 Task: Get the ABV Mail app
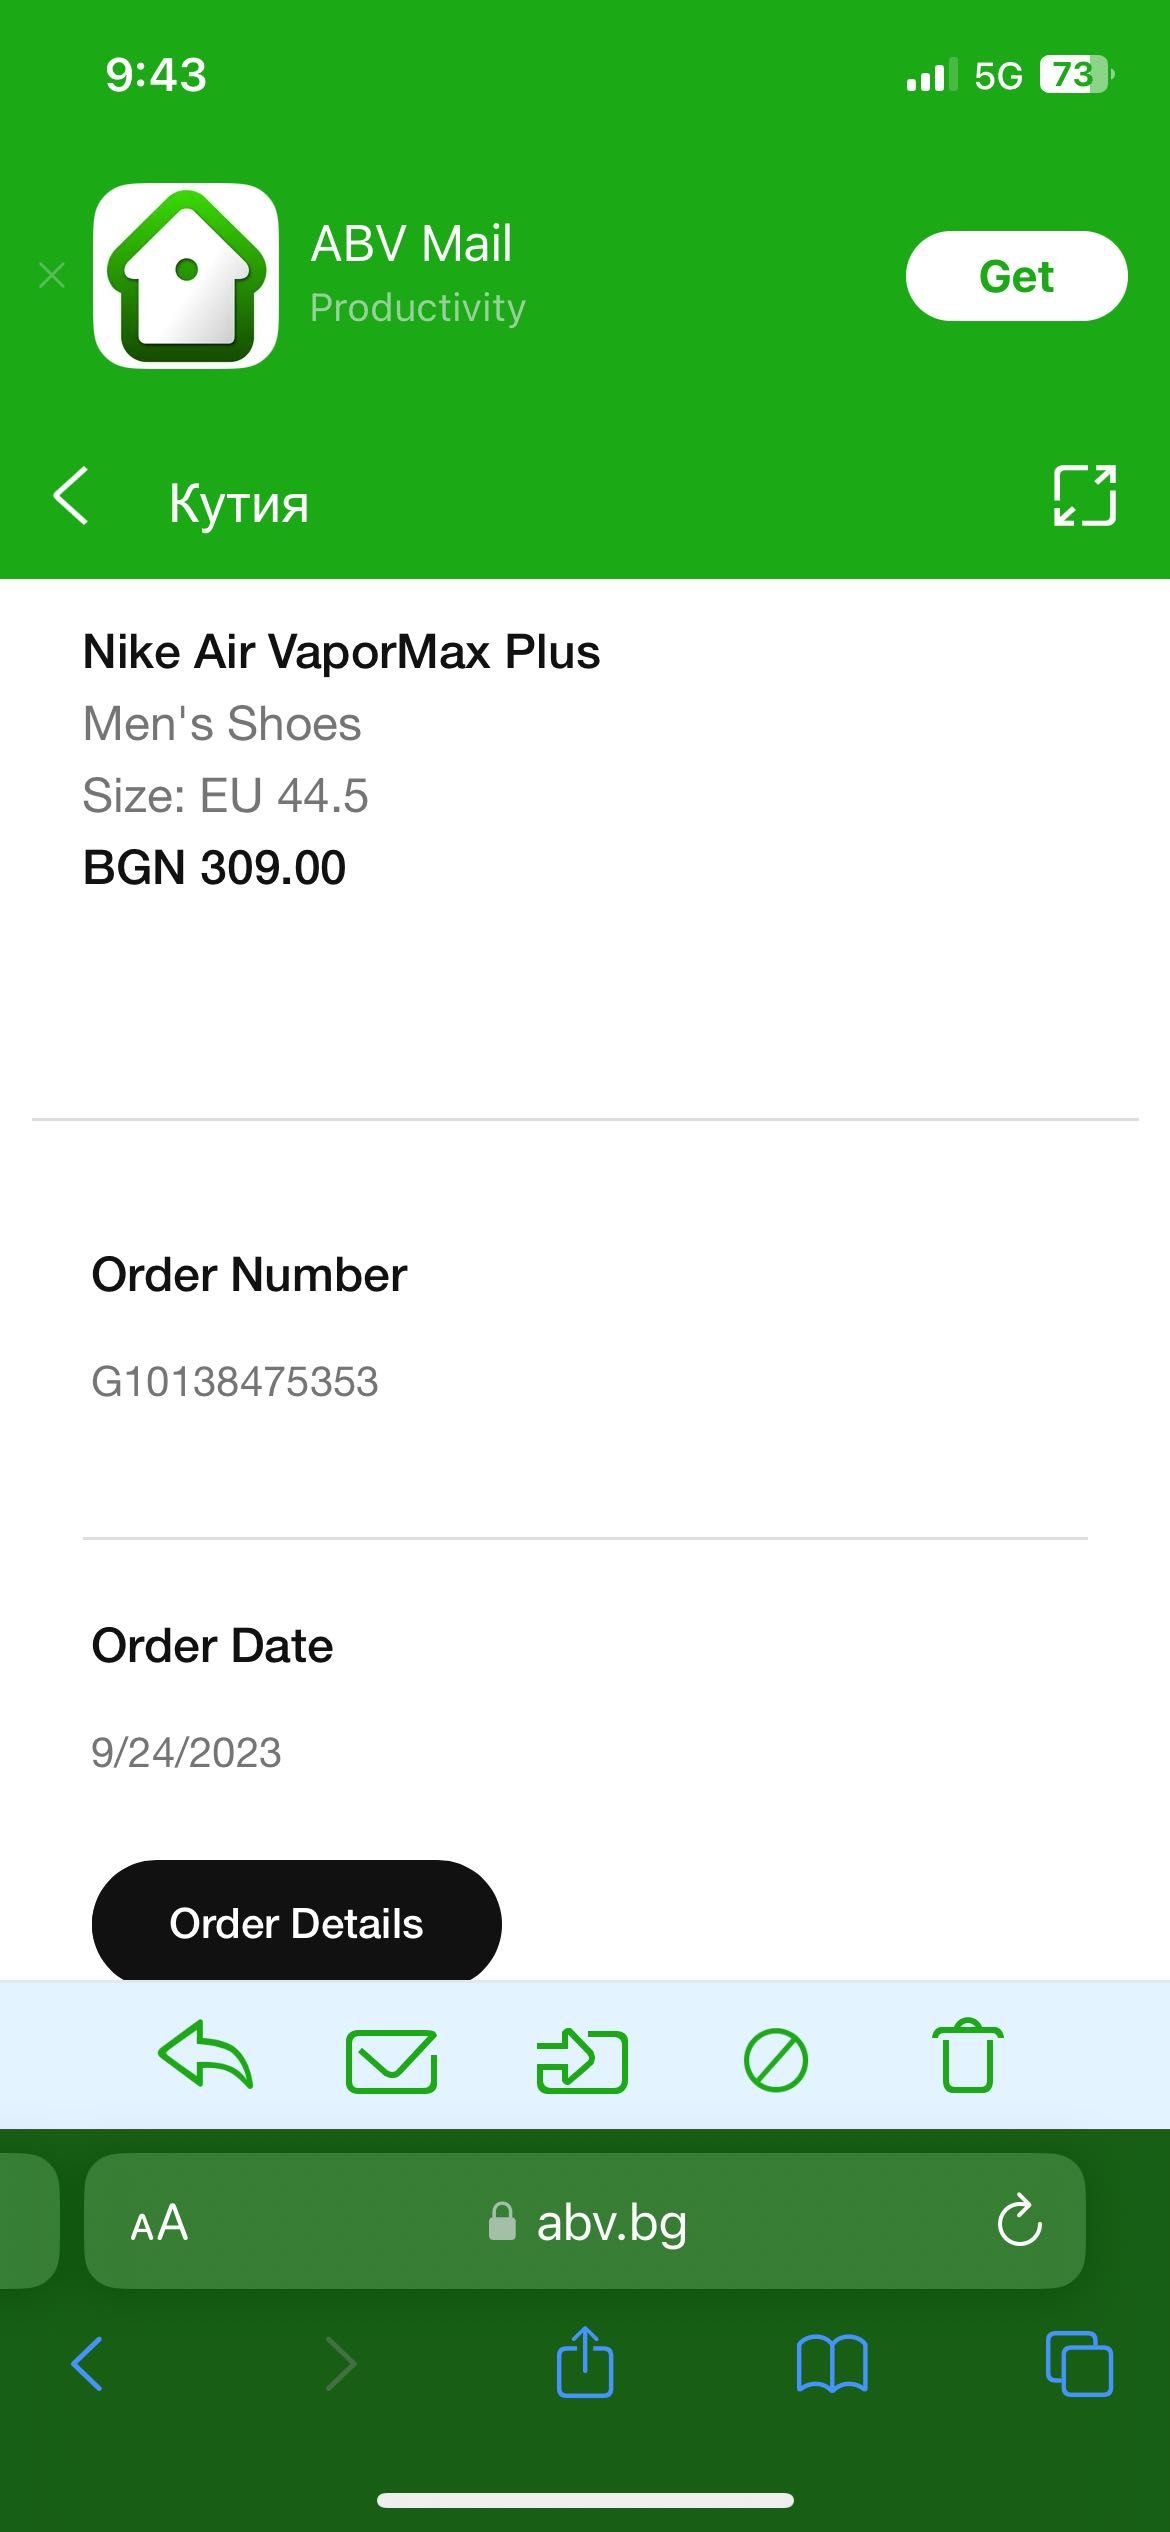pyautogui.click(x=1016, y=276)
